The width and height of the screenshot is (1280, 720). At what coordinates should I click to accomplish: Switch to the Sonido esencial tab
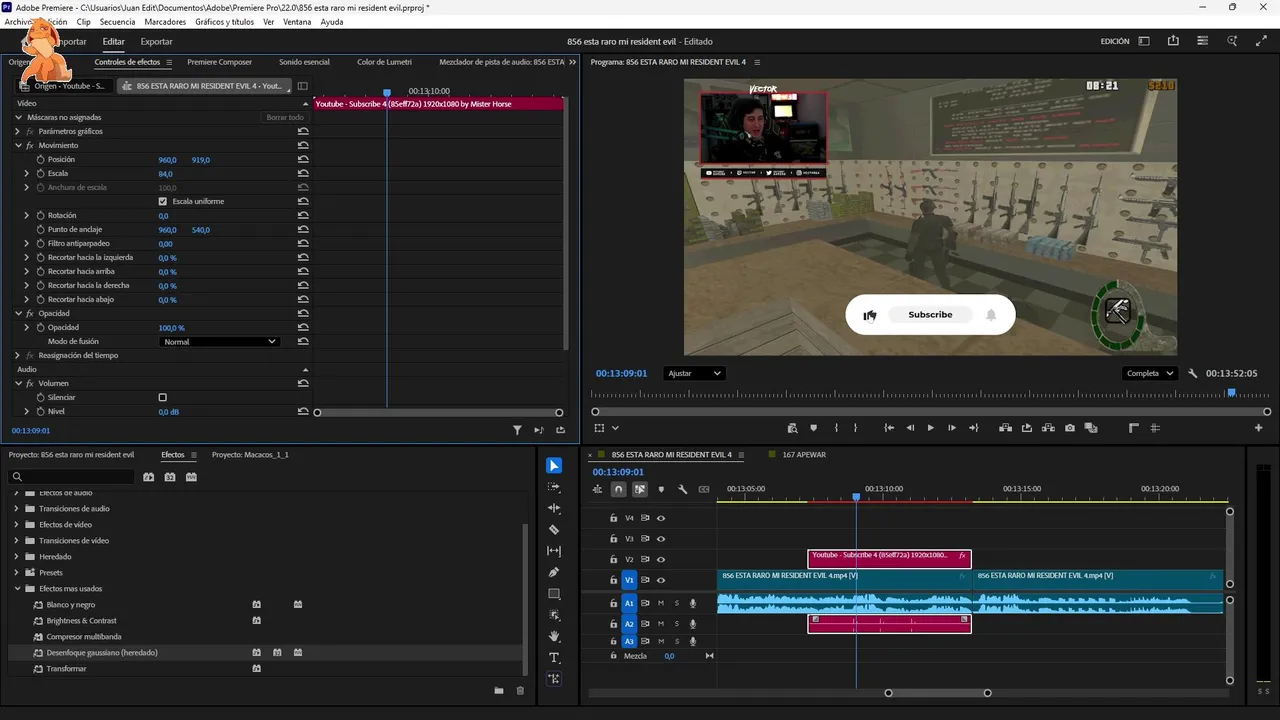(x=304, y=62)
